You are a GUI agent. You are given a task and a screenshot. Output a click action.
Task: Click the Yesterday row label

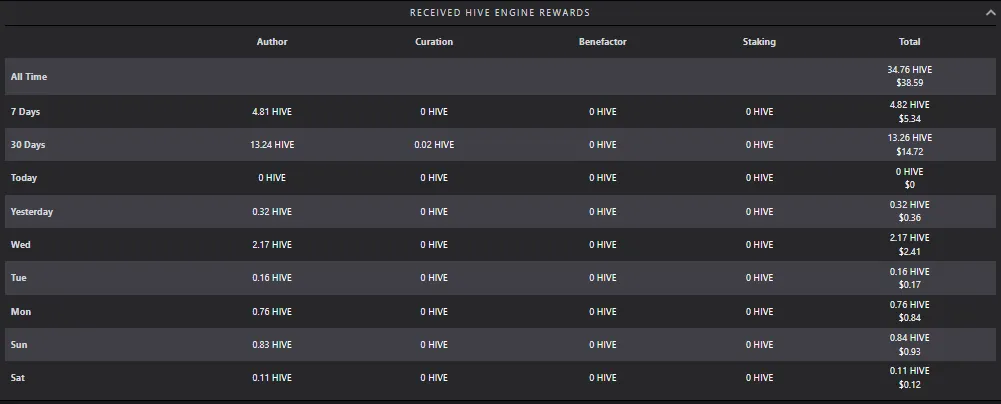point(32,211)
